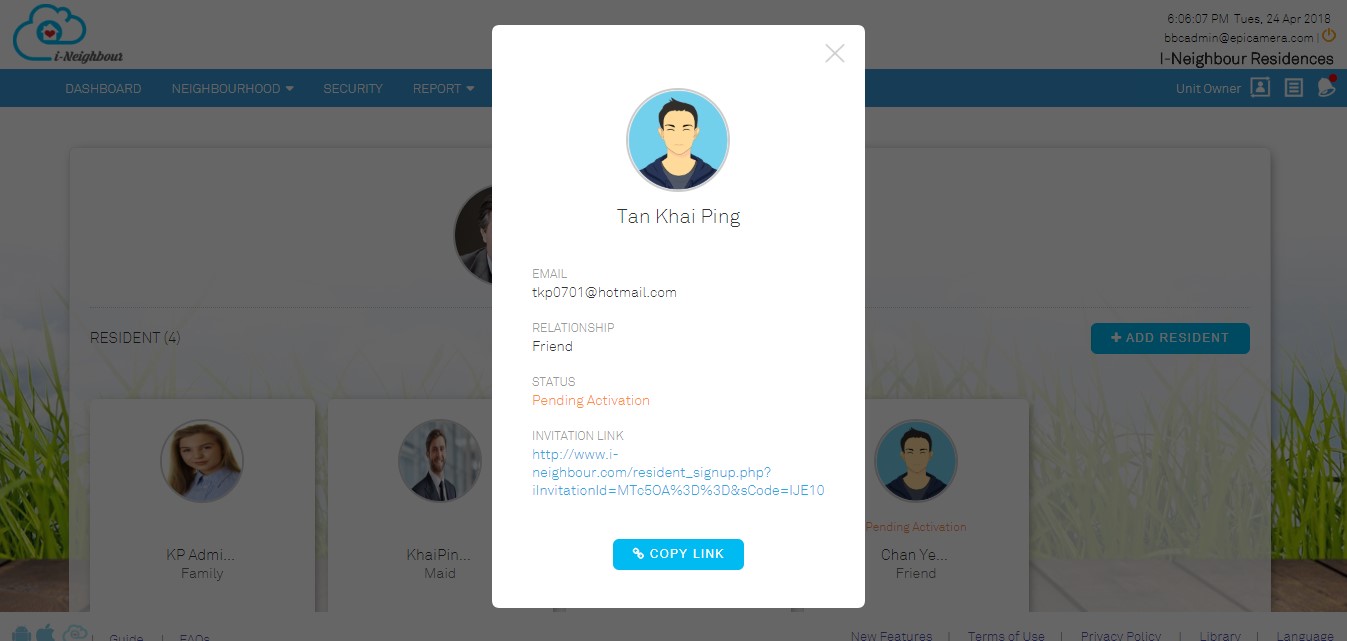Expand the Report dropdown menu
The width and height of the screenshot is (1347, 641).
[444, 88]
